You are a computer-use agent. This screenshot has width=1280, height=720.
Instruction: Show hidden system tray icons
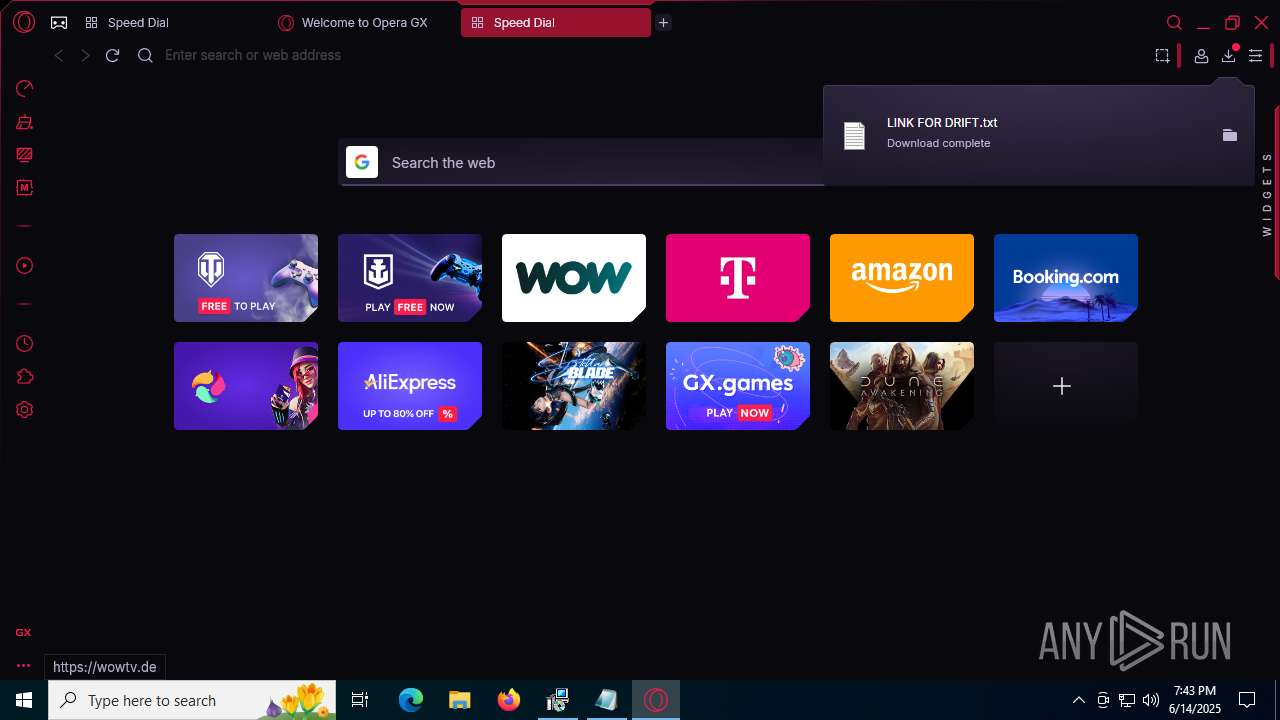pos(1078,700)
